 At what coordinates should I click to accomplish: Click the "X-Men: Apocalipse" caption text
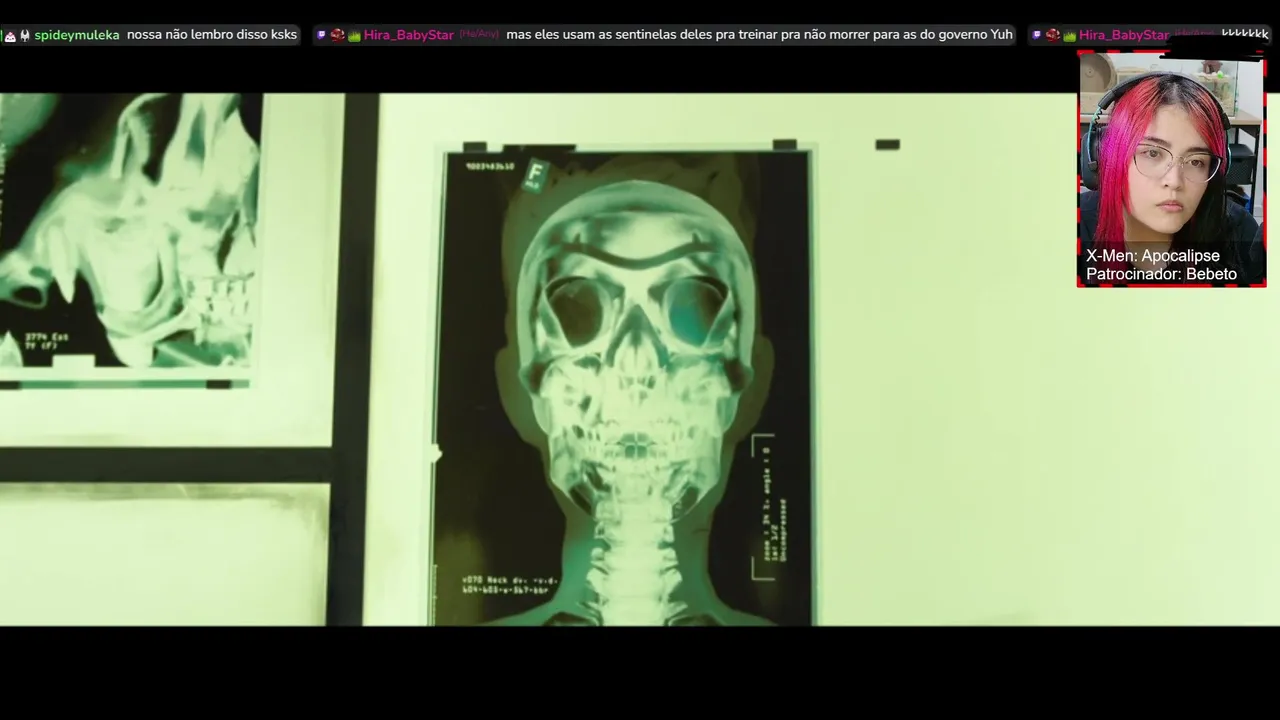(x=1153, y=256)
